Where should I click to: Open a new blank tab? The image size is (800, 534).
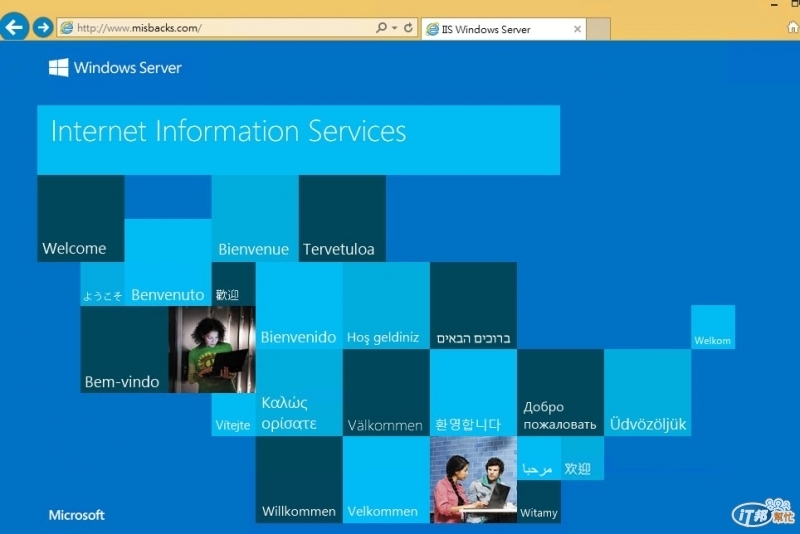598,29
